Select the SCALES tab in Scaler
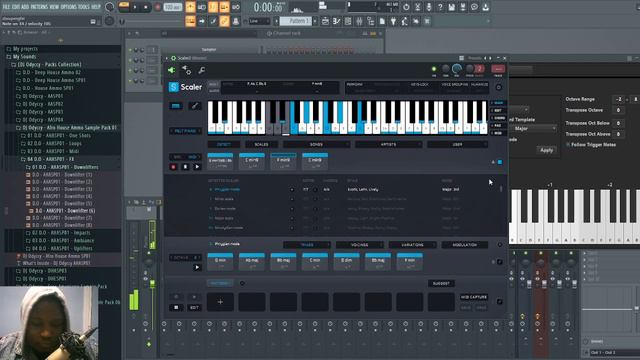This screenshot has height=360, width=640. (x=261, y=144)
